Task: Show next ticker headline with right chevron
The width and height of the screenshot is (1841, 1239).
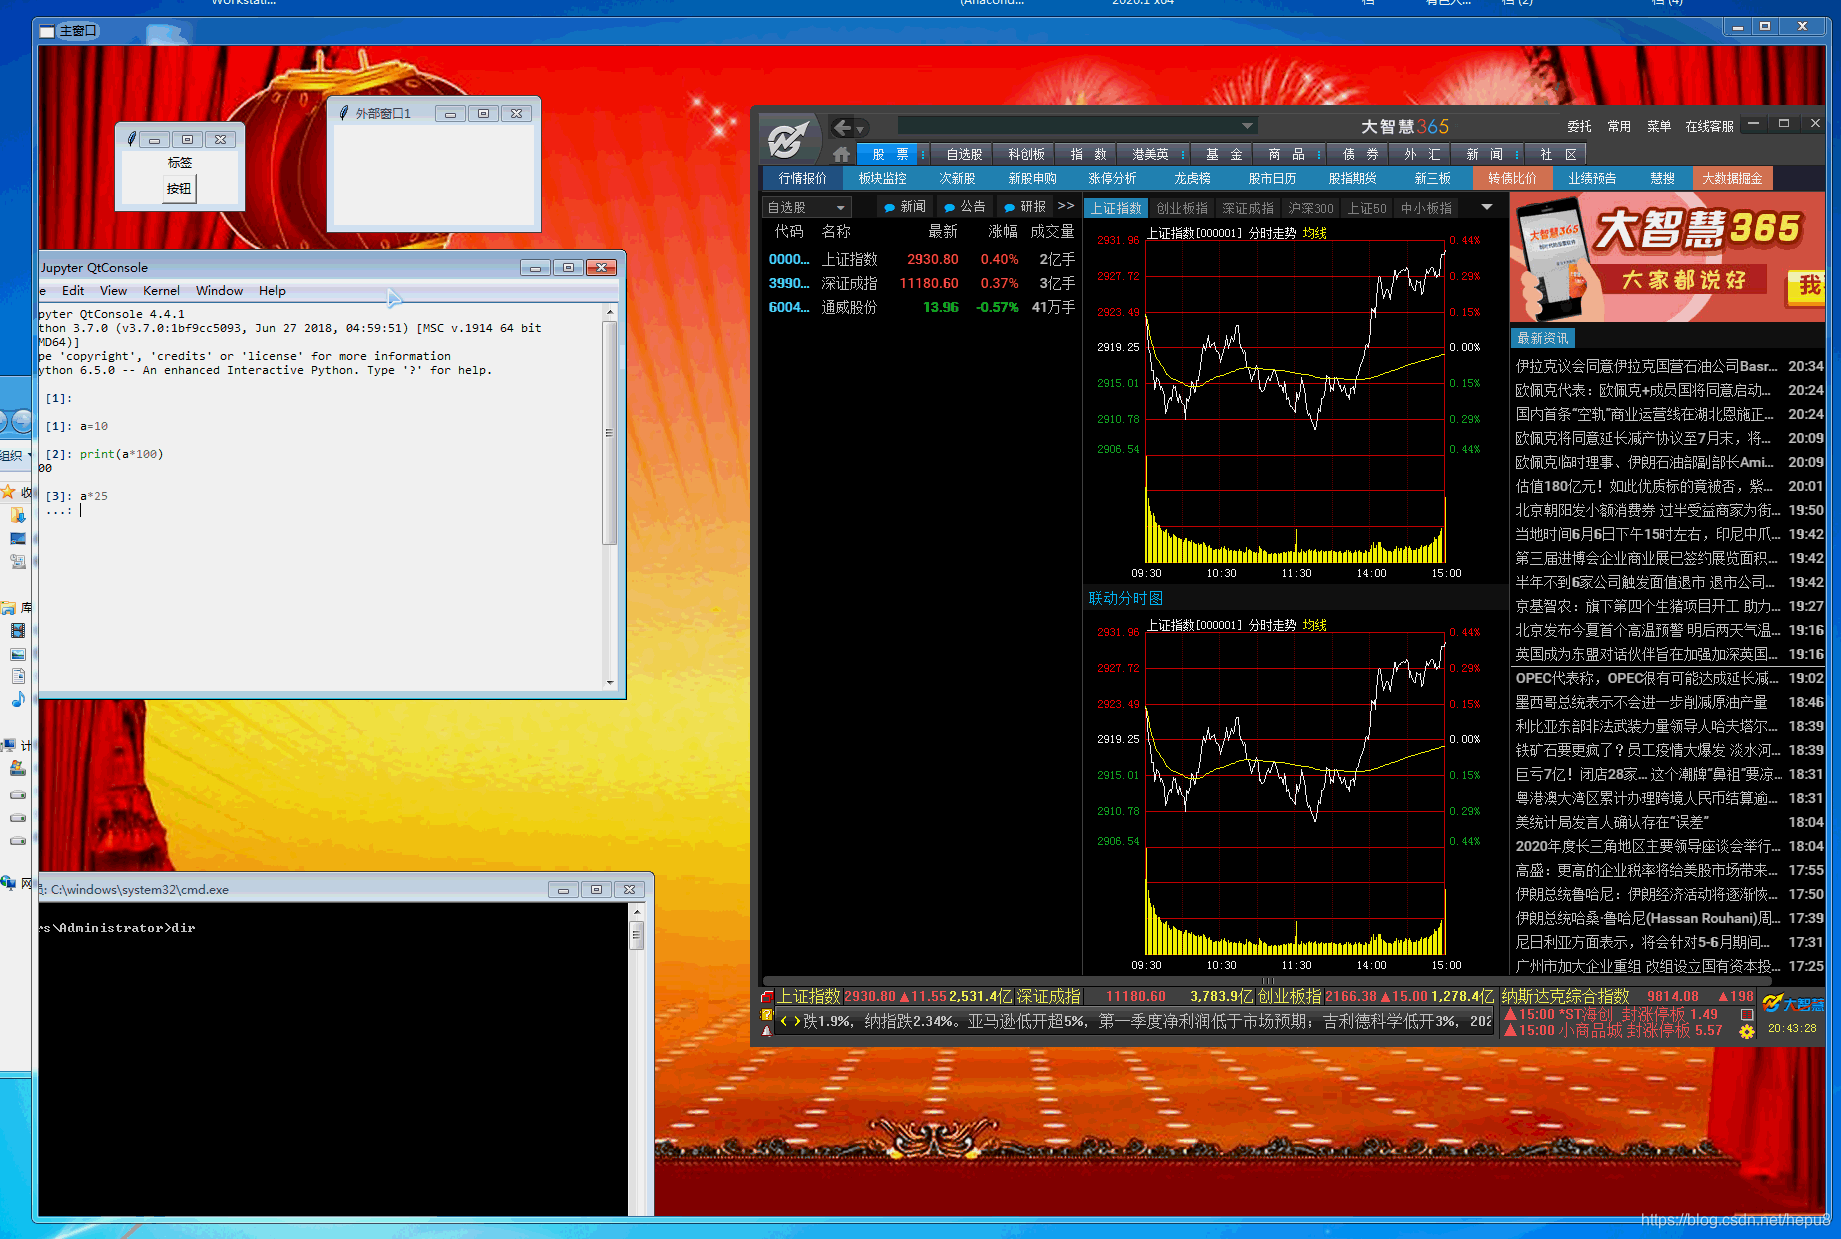Action: point(797,1021)
